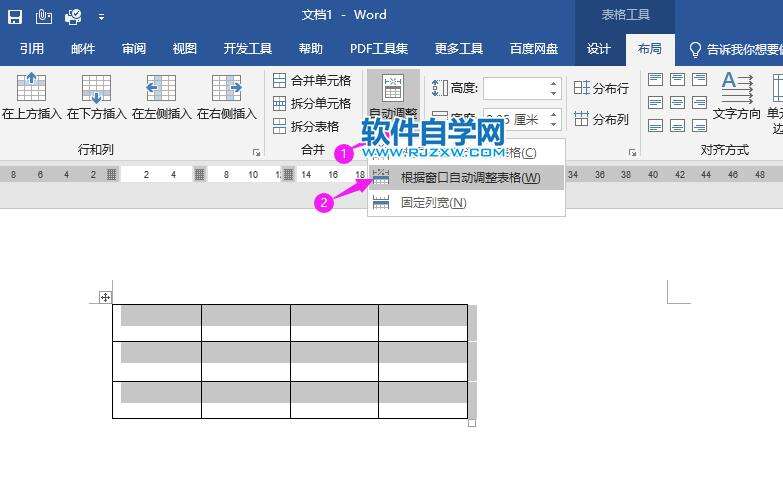Image resolution: width=783 pixels, height=478 pixels.
Task: Increase 高度 with the up spinner arrow
Action: (553, 83)
